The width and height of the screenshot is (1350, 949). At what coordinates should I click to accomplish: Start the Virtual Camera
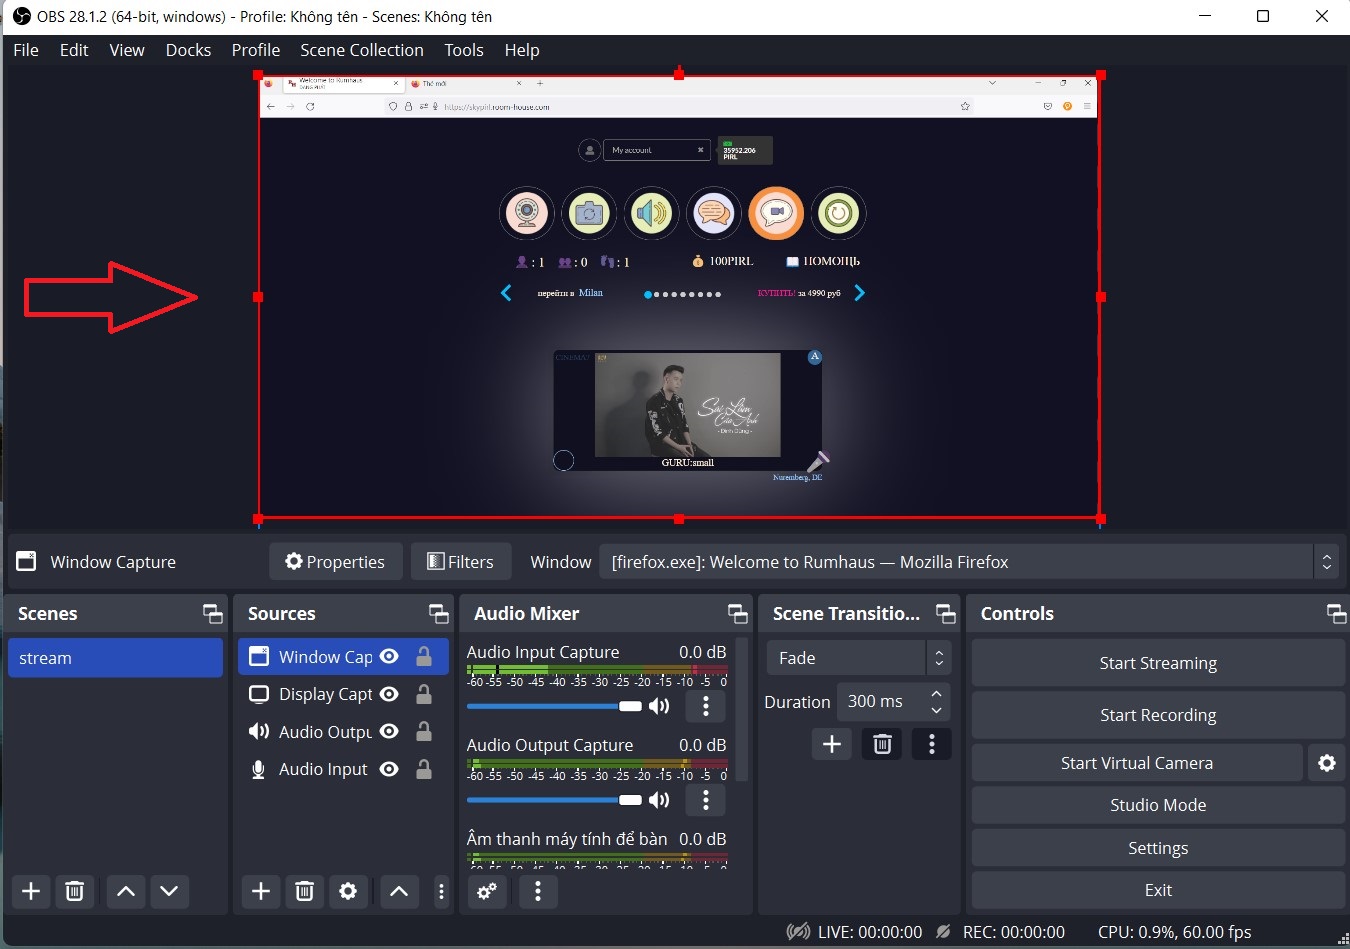1137,763
